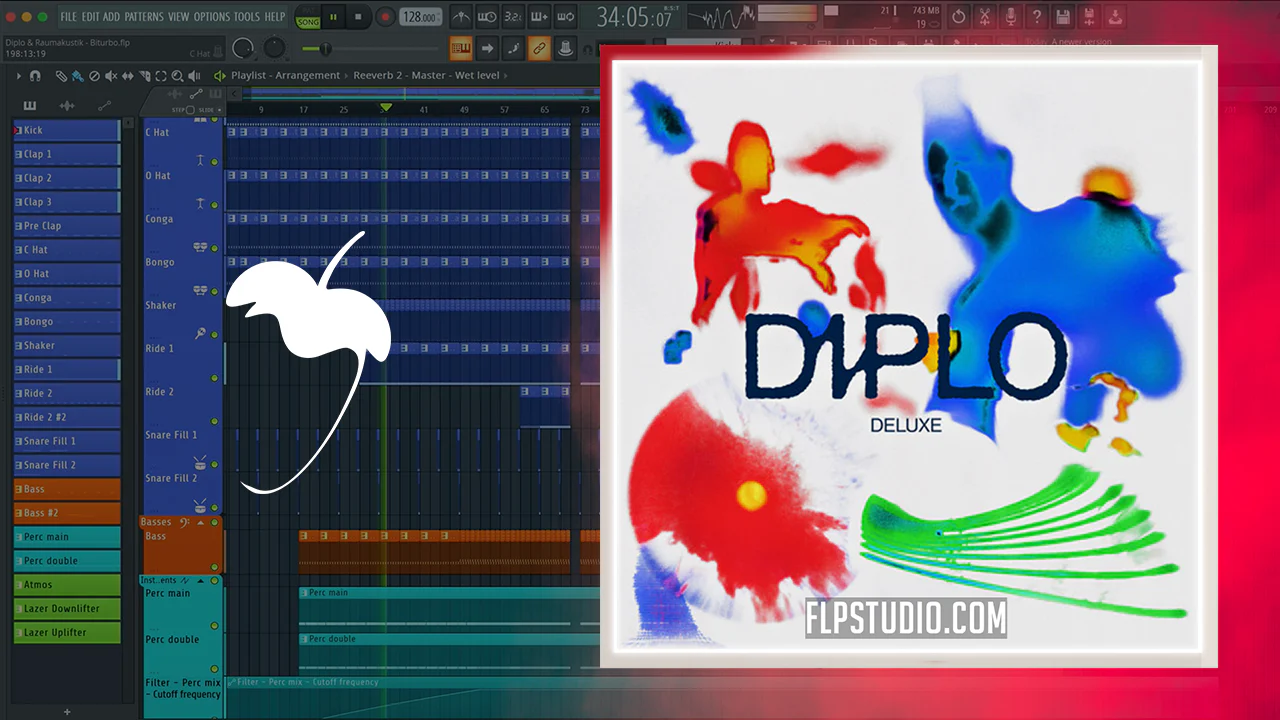The width and height of the screenshot is (1280, 720).
Task: Click the question mark help icon
Action: pyautogui.click(x=1037, y=17)
